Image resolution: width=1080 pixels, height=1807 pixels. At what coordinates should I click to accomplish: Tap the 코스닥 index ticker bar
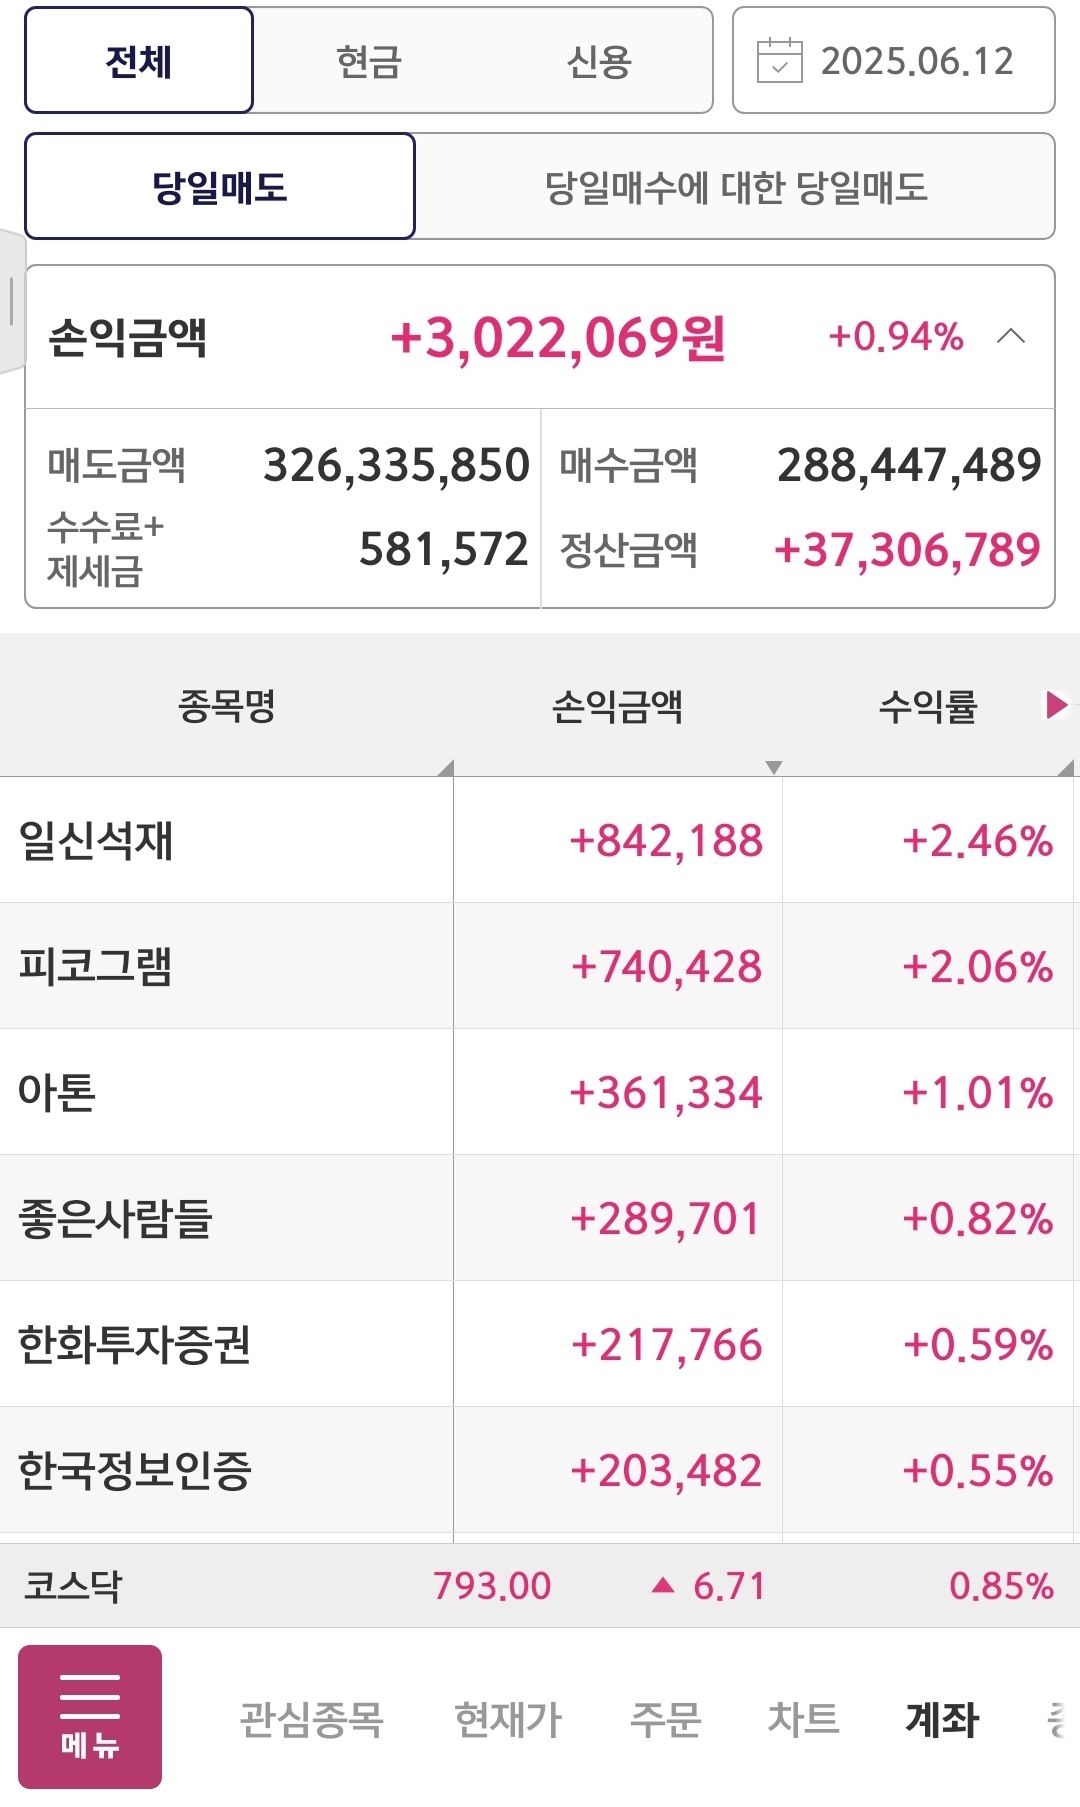click(x=540, y=1586)
